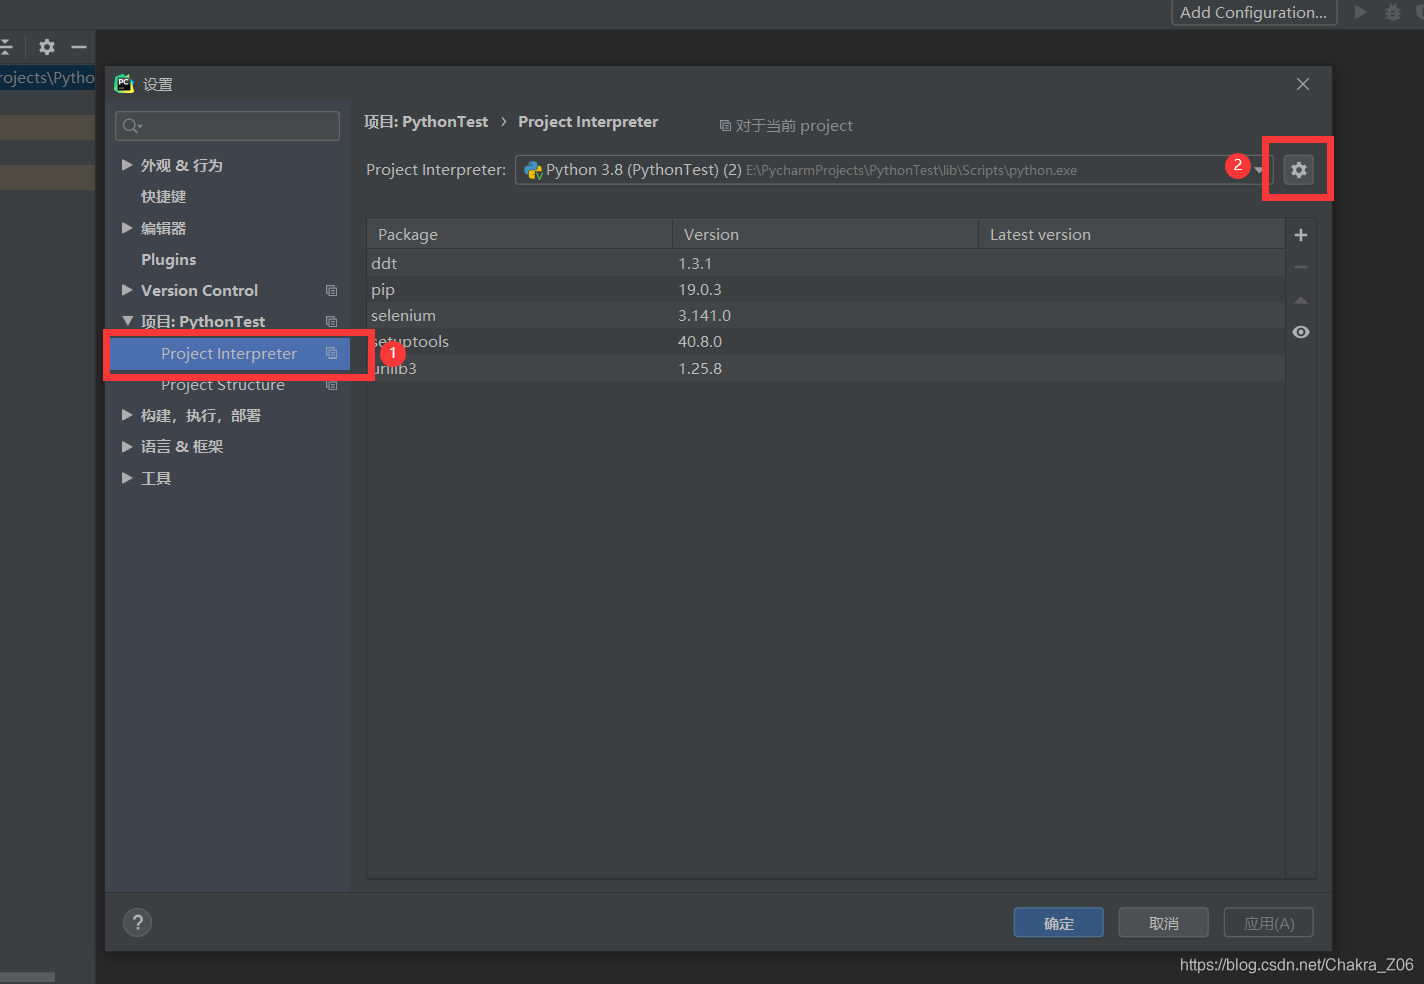Select the pip package row
The width and height of the screenshot is (1424, 984).
point(825,289)
